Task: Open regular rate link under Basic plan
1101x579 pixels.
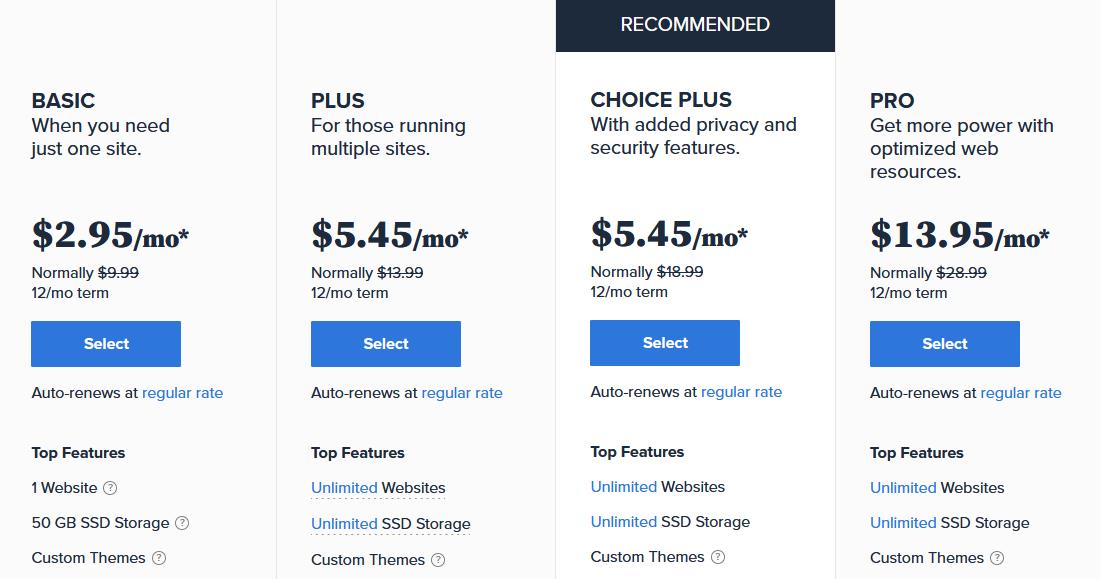Action: (x=183, y=393)
